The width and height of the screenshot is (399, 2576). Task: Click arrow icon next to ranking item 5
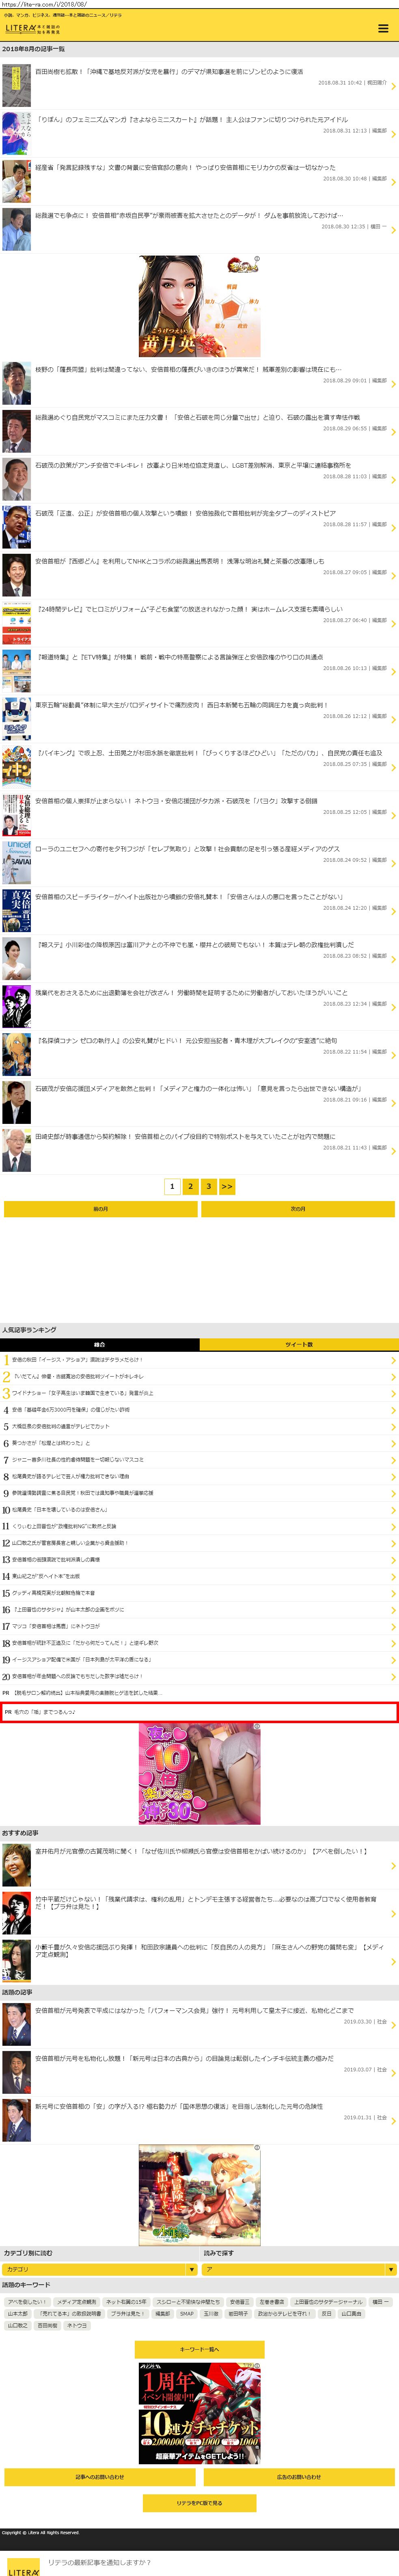click(393, 1427)
